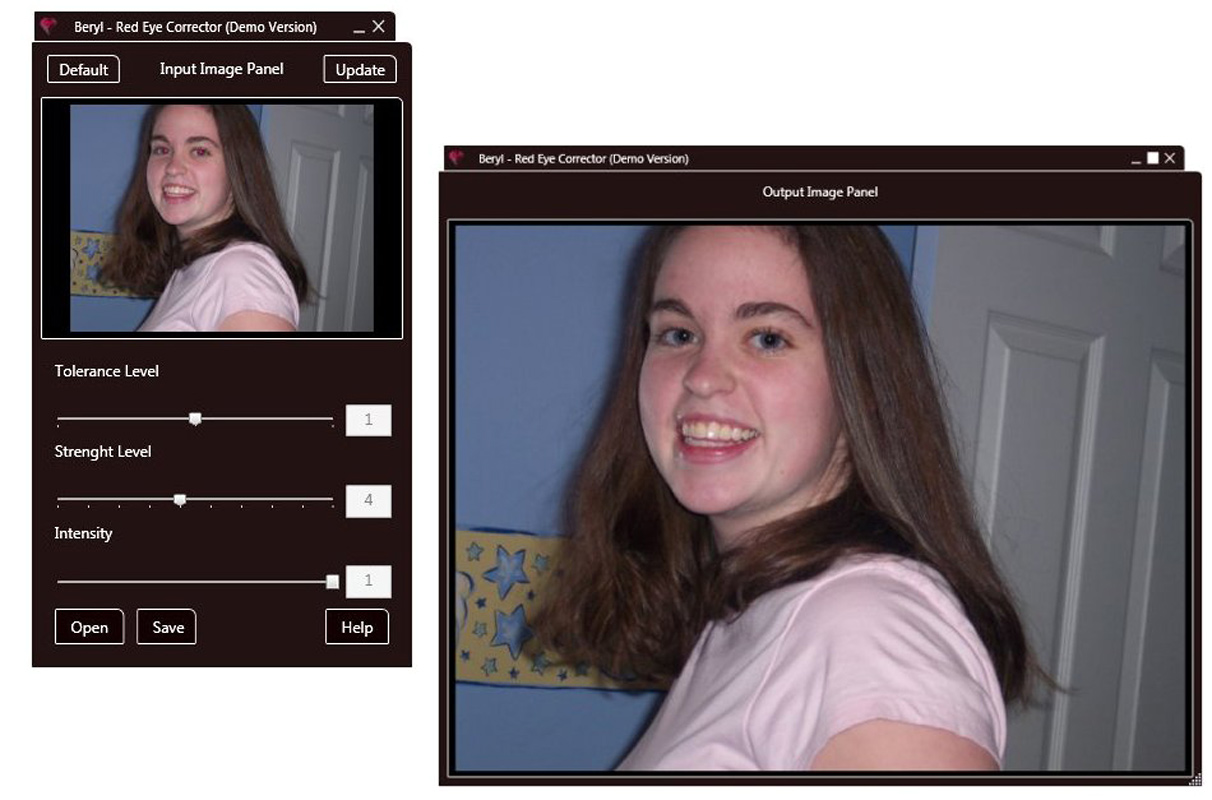Open an image with the Open button
The height and width of the screenshot is (800, 1212).
coord(89,627)
